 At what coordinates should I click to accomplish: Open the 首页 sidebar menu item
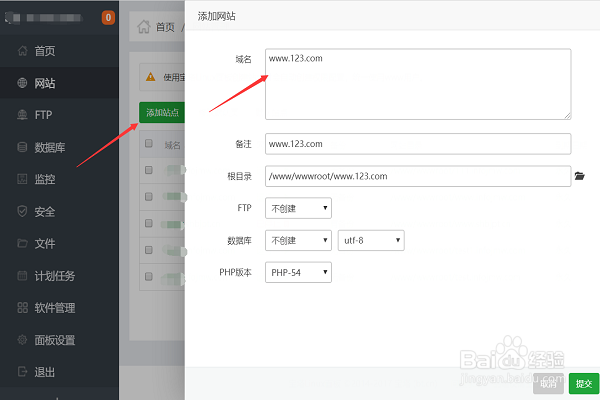click(x=59, y=51)
